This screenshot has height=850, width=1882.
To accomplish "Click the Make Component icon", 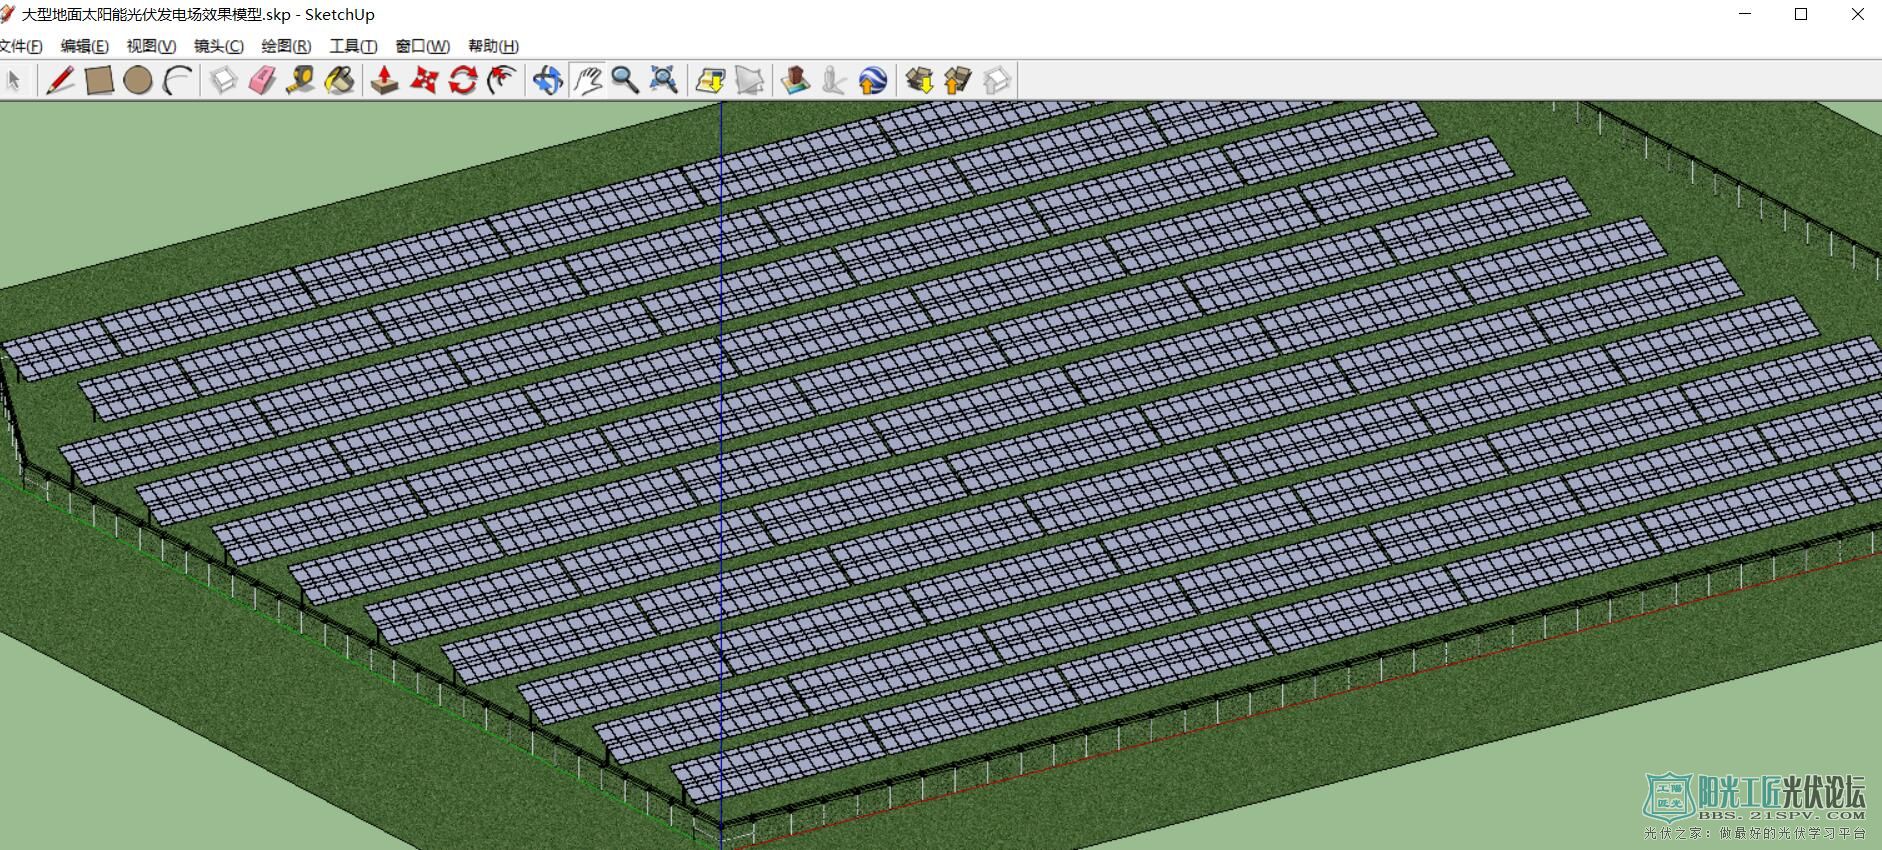I will (x=223, y=80).
